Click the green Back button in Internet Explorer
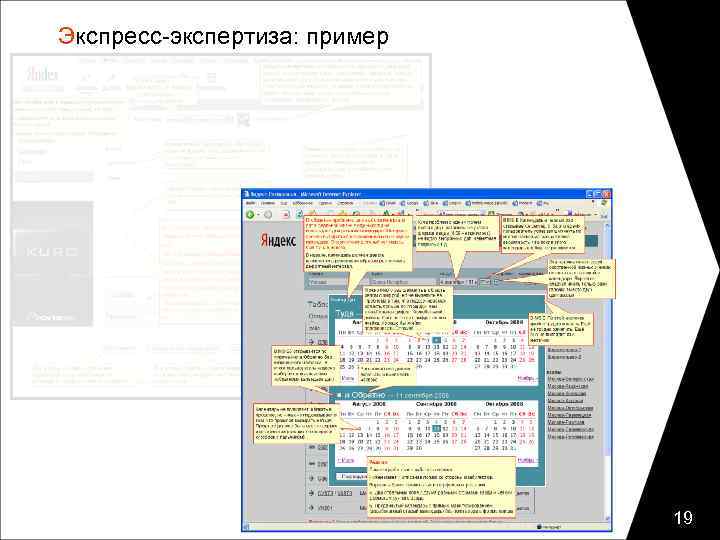Viewport: 720px width, 540px height. 250,214
